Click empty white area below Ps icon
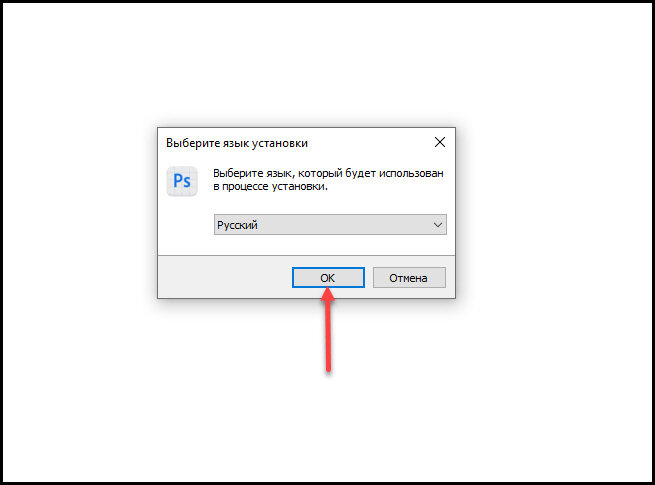This screenshot has height=485, width=655. tap(184, 226)
